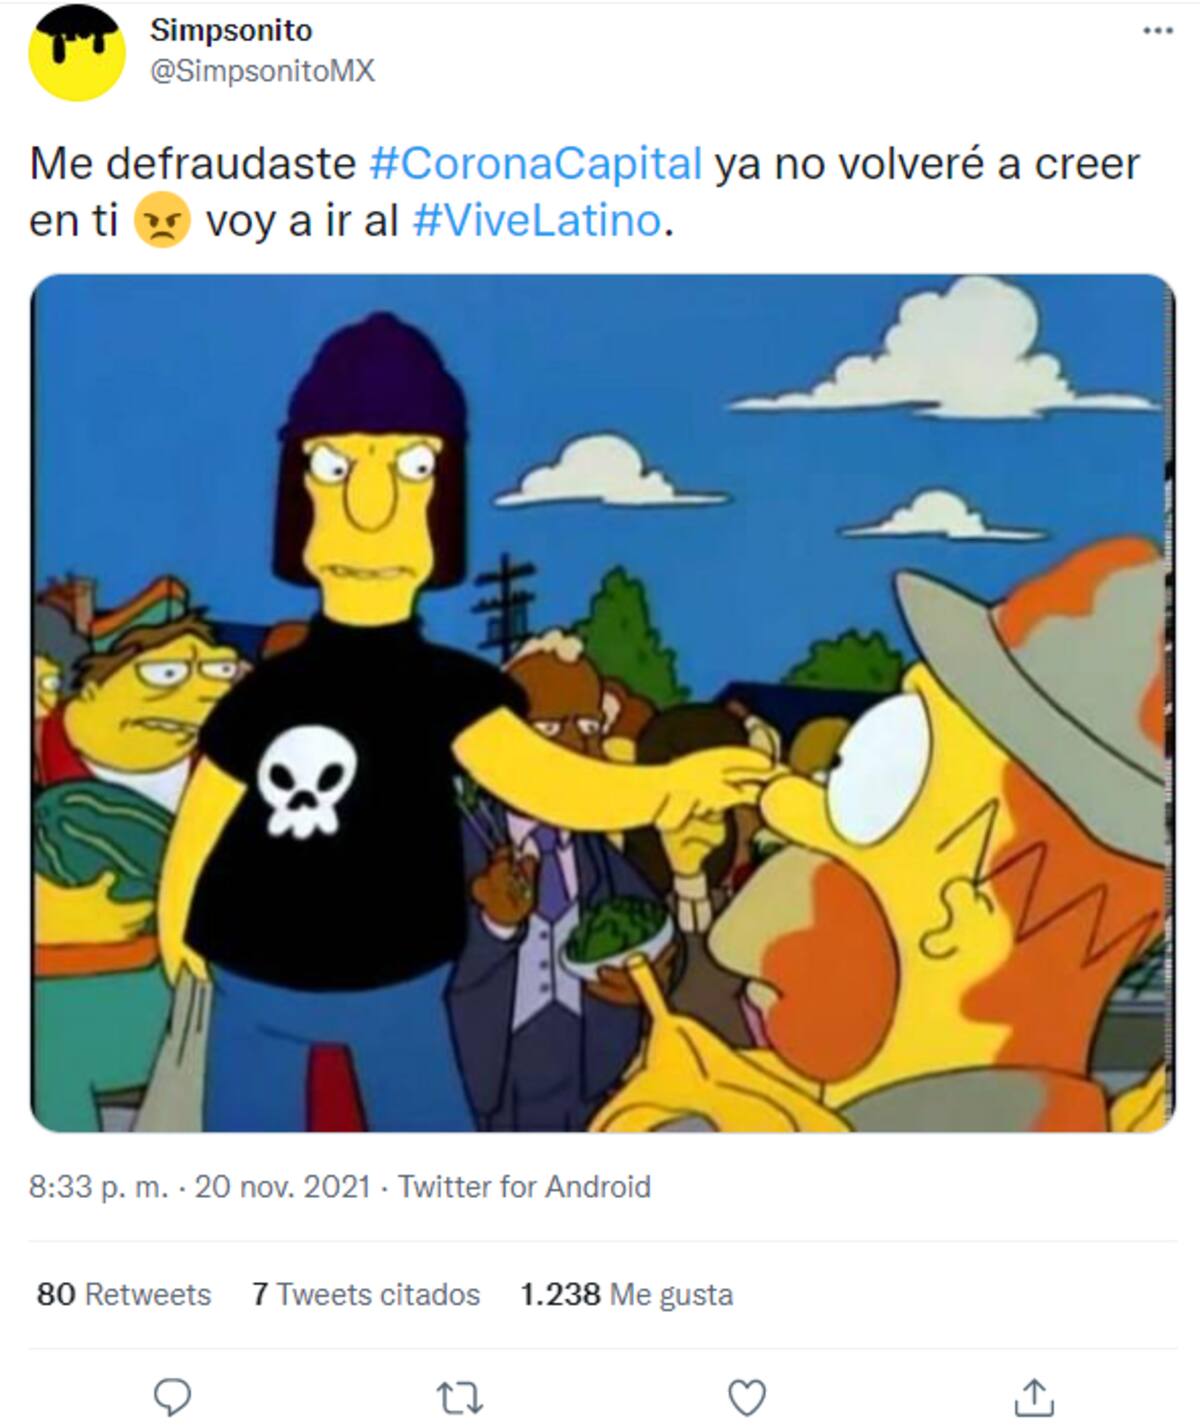The image size is (1200, 1425).
Task: Open the three-dot more options menu
Action: pyautogui.click(x=1157, y=31)
